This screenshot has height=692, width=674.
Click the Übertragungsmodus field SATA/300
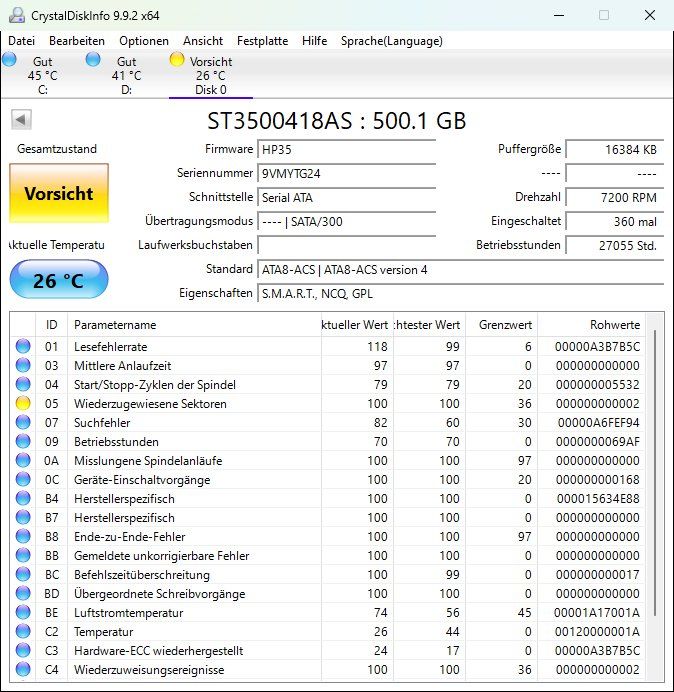coord(347,222)
